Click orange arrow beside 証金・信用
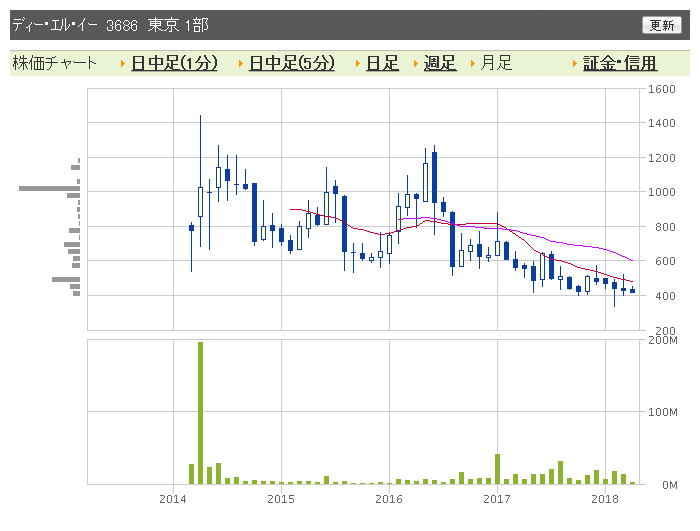Image resolution: width=700 pixels, height=531 pixels. [575, 63]
